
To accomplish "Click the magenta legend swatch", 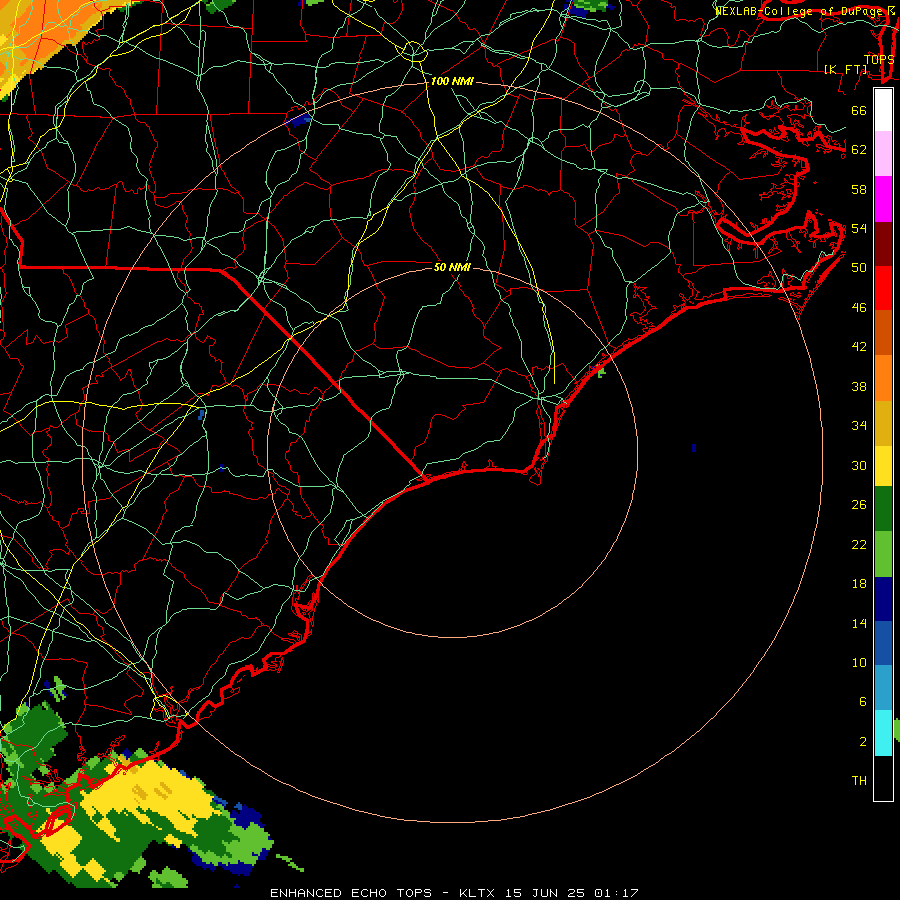I will click(x=883, y=199).
